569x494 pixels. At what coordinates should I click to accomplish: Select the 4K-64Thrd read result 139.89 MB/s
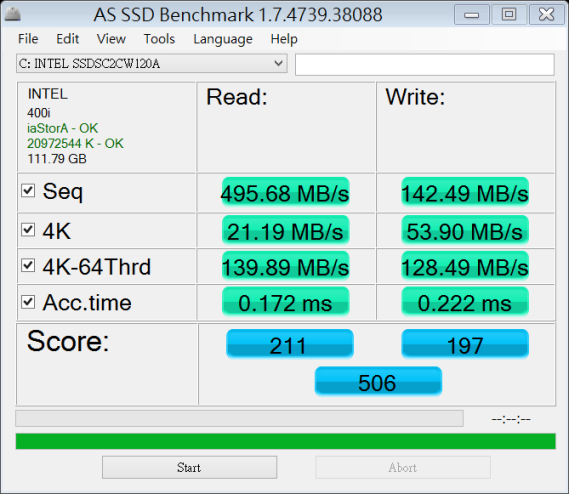coord(285,266)
